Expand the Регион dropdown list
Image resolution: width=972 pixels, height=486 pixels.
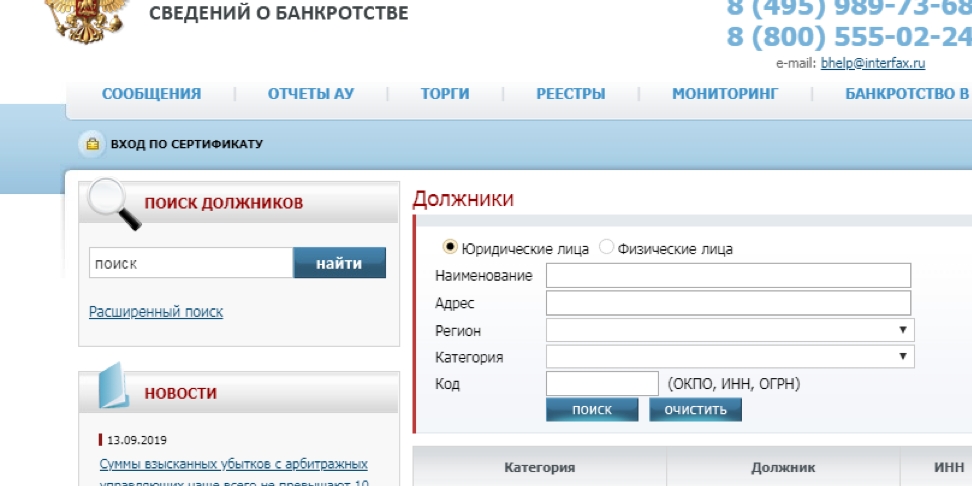coord(729,330)
